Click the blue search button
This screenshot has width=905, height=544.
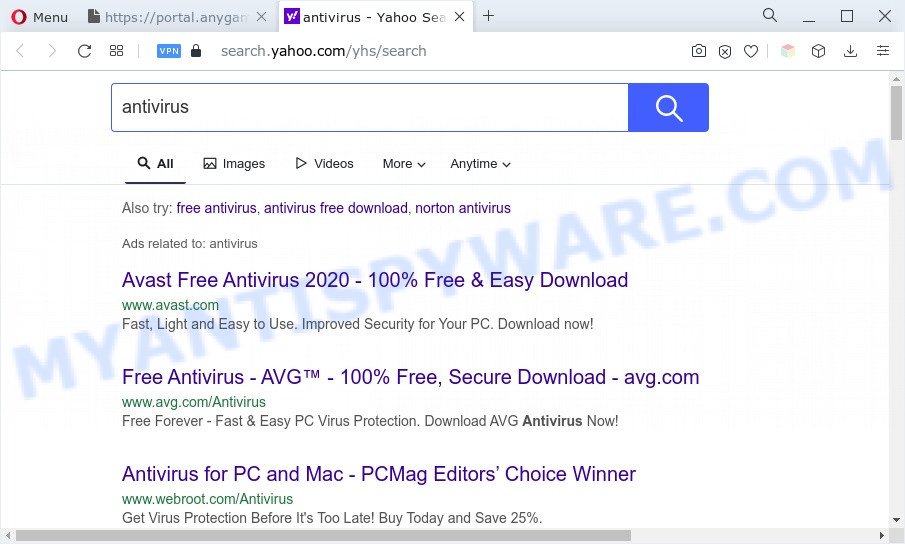(x=668, y=107)
